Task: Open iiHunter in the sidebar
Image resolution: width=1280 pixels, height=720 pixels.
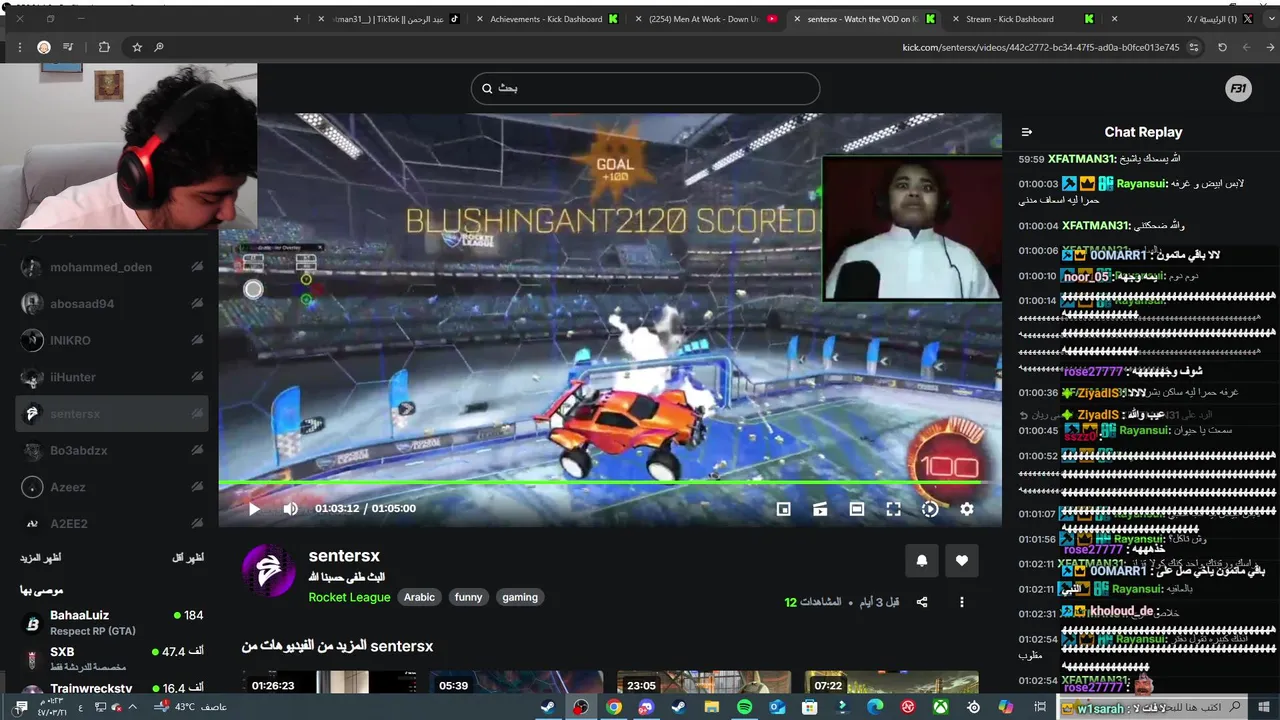Action: pos(112,377)
